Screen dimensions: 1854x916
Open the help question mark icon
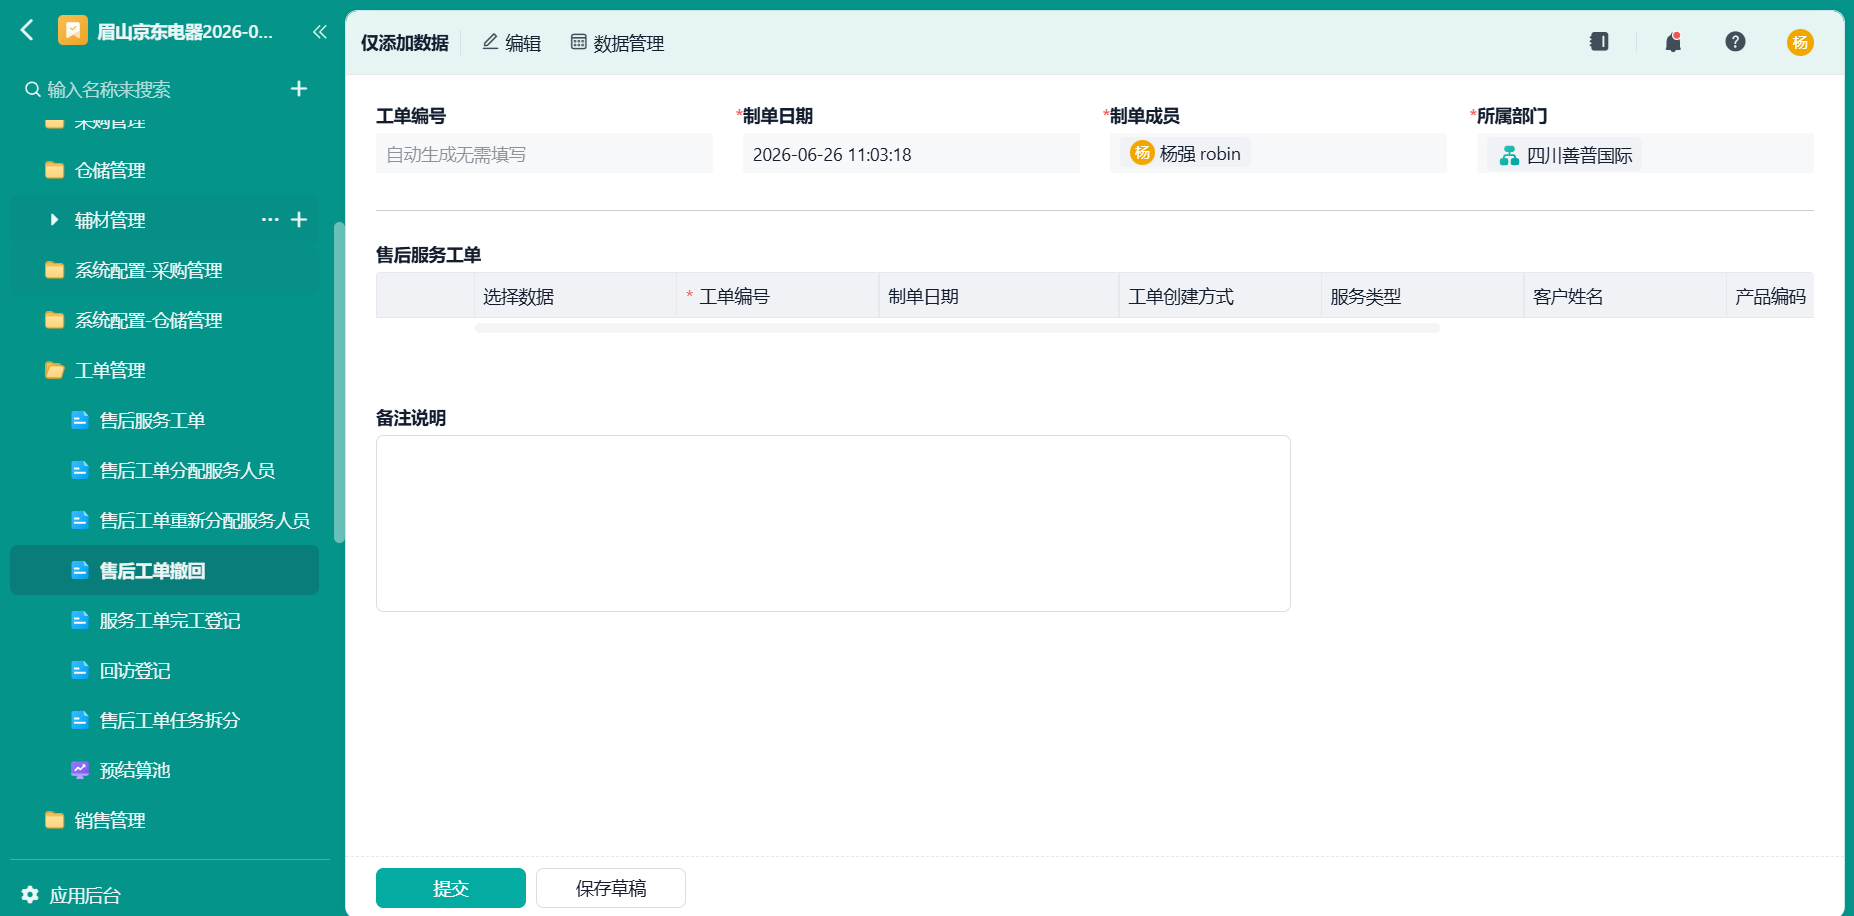pos(1735,42)
